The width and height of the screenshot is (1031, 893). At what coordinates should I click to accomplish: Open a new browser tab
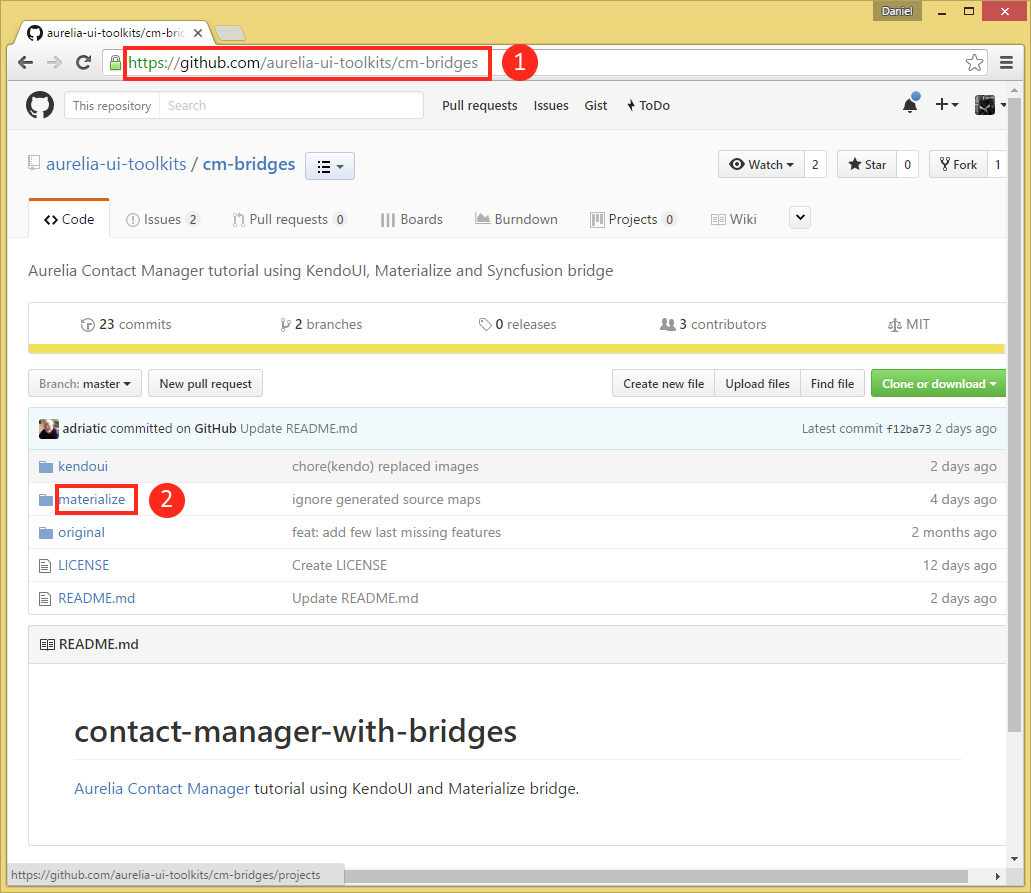(230, 32)
